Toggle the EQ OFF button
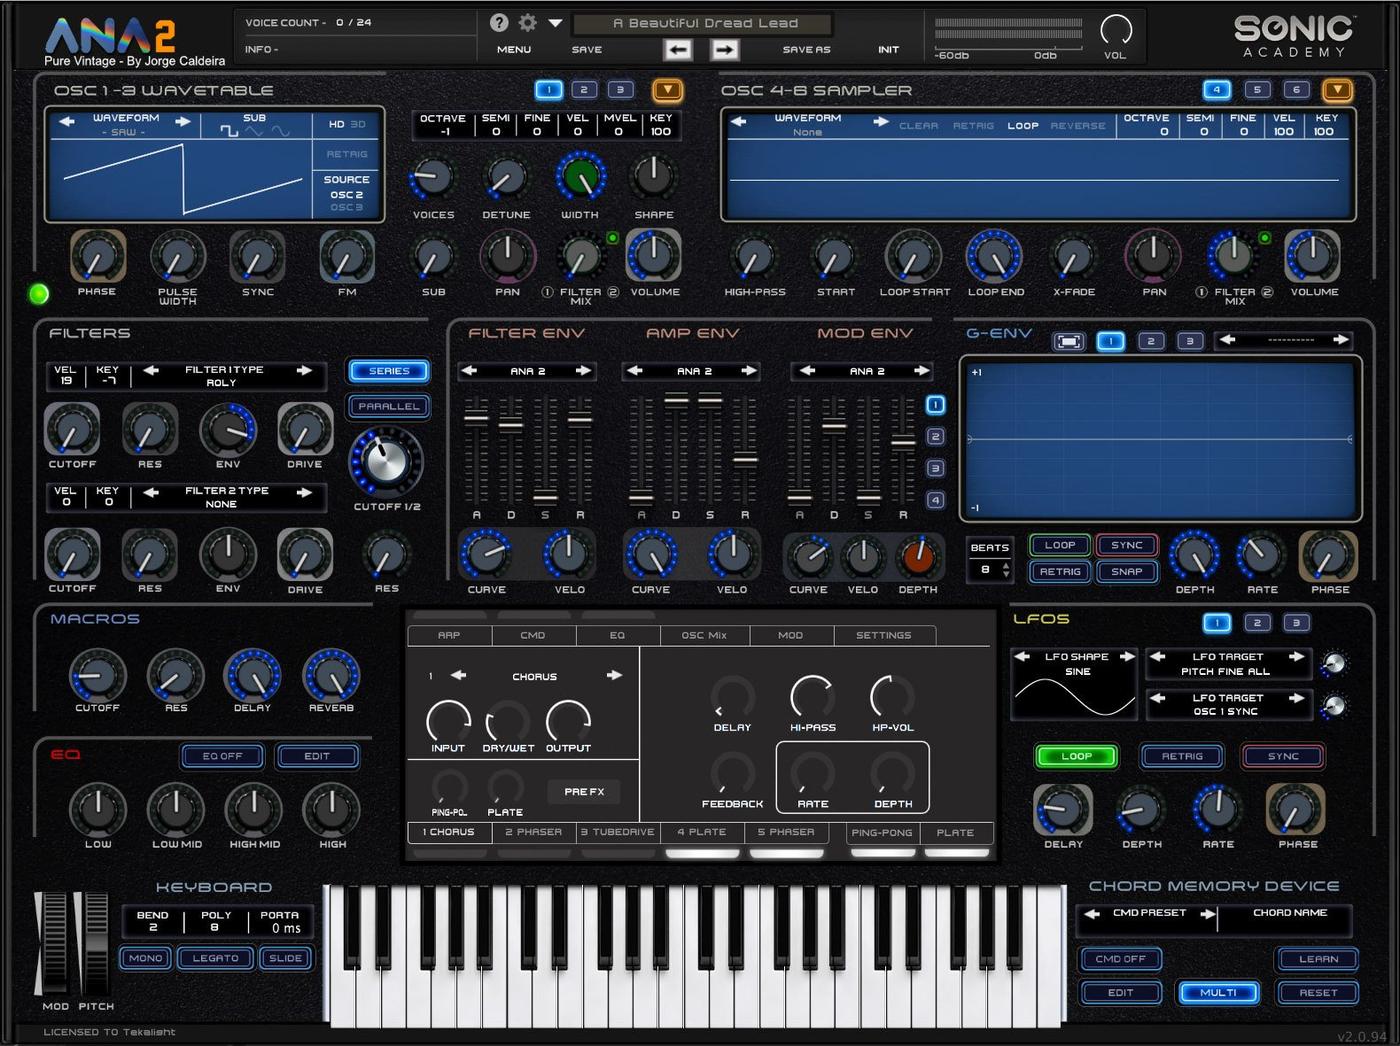 click(x=222, y=756)
